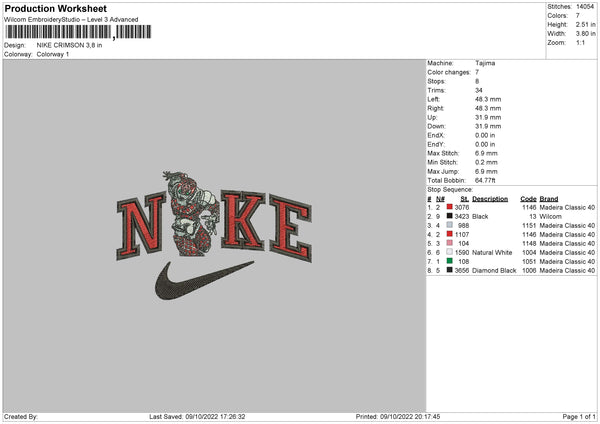Click the Width value 3.80 in

click(x=585, y=34)
